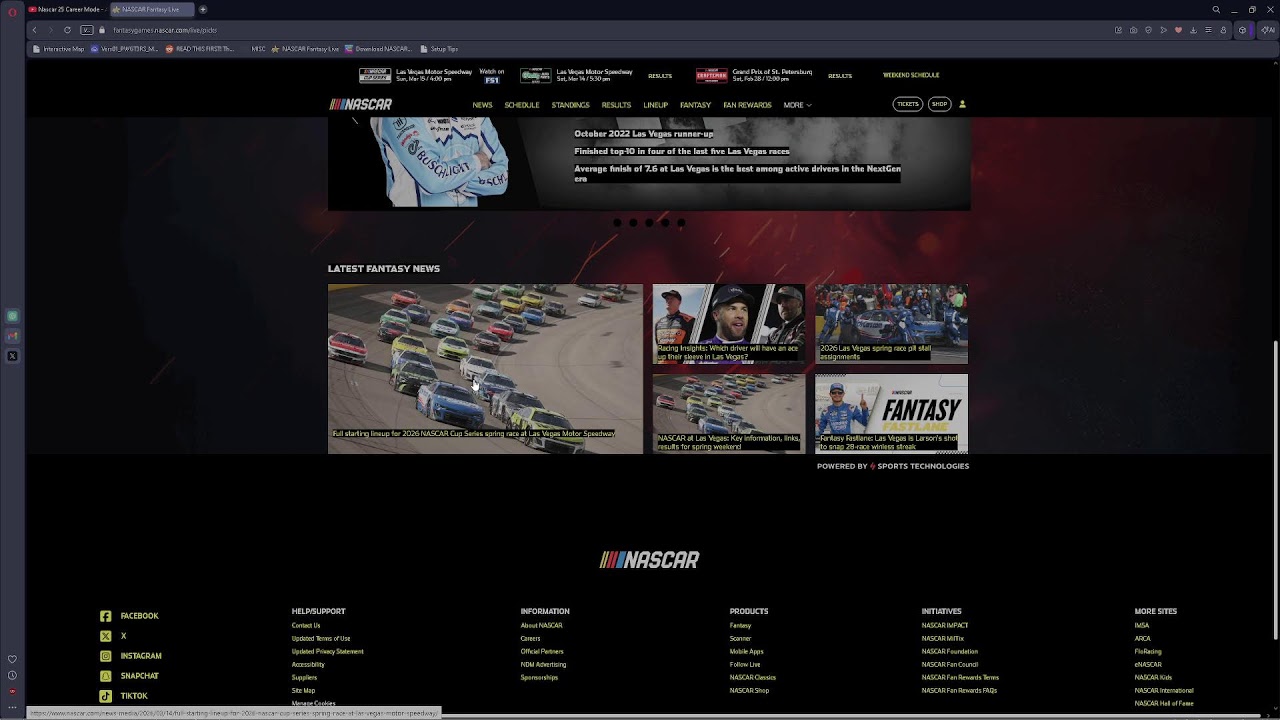Open X (Twitter) in Opera sidebar
The height and width of the screenshot is (720, 1280).
click(x=12, y=356)
